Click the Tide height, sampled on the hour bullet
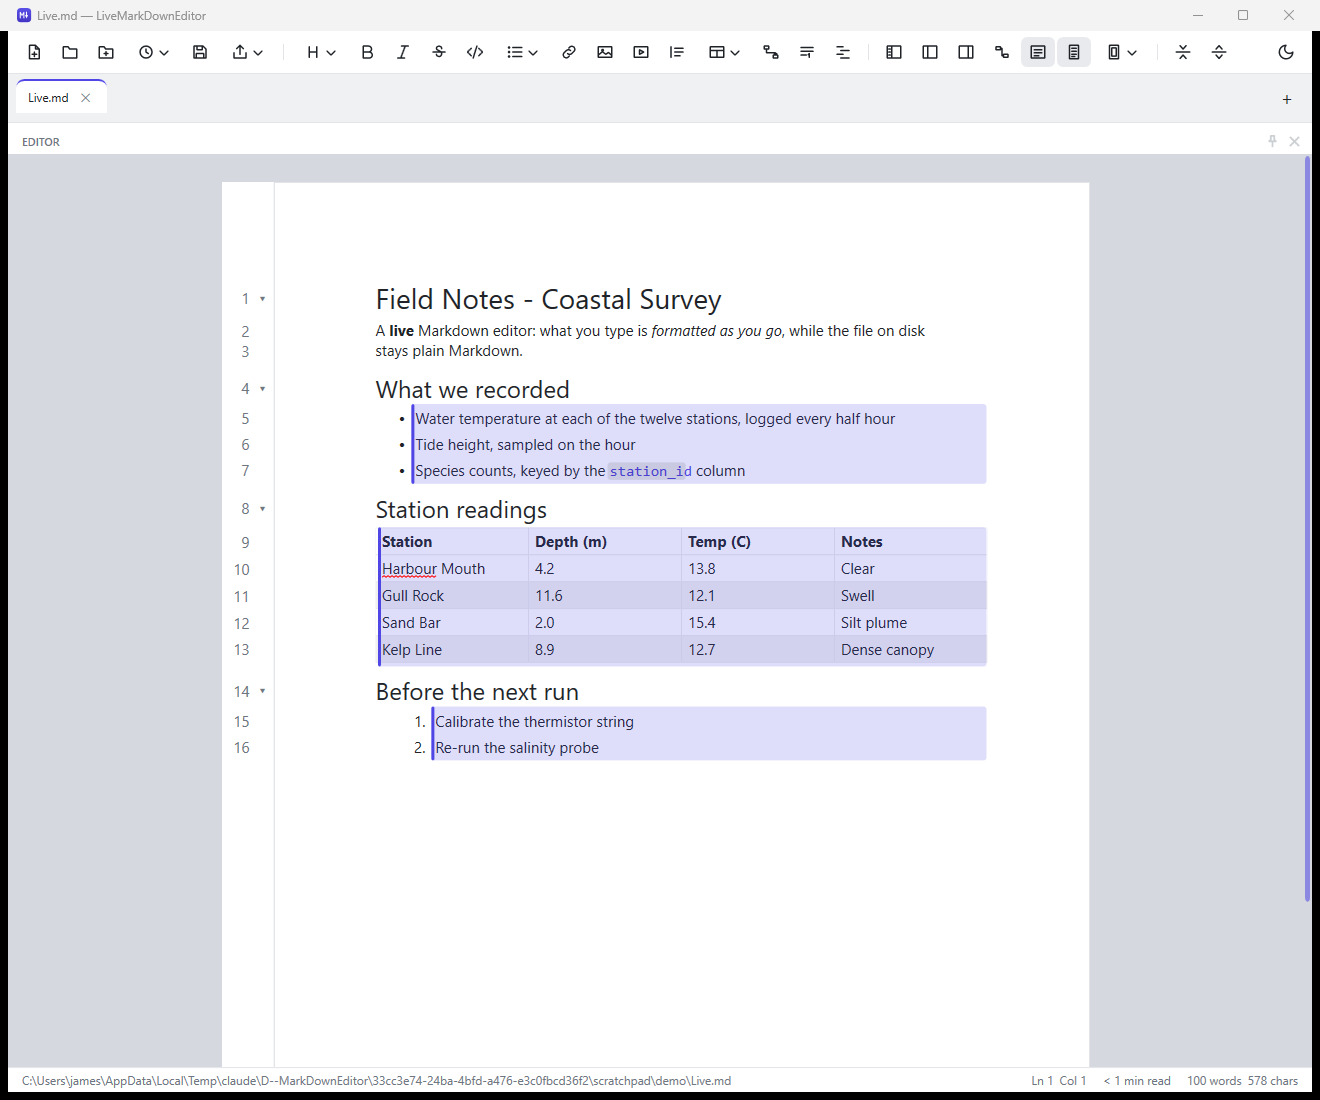The height and width of the screenshot is (1100, 1320). [525, 445]
